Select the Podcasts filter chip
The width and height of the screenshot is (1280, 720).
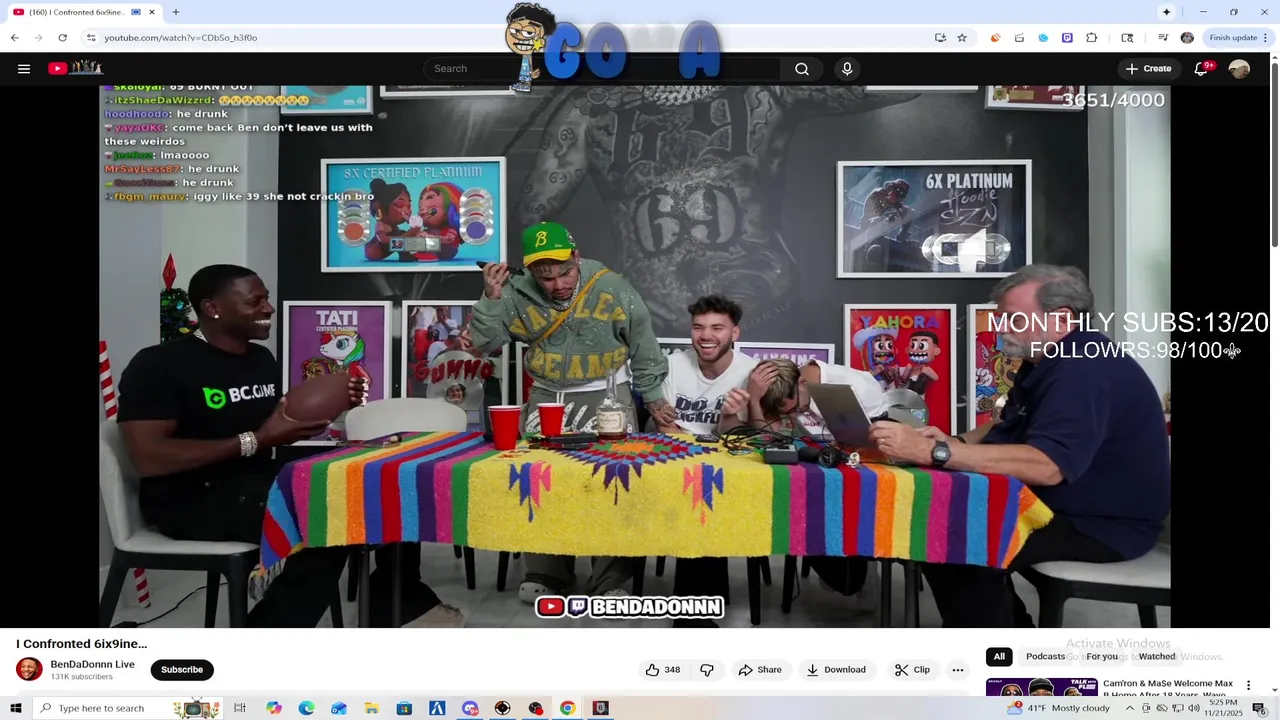pos(1045,656)
